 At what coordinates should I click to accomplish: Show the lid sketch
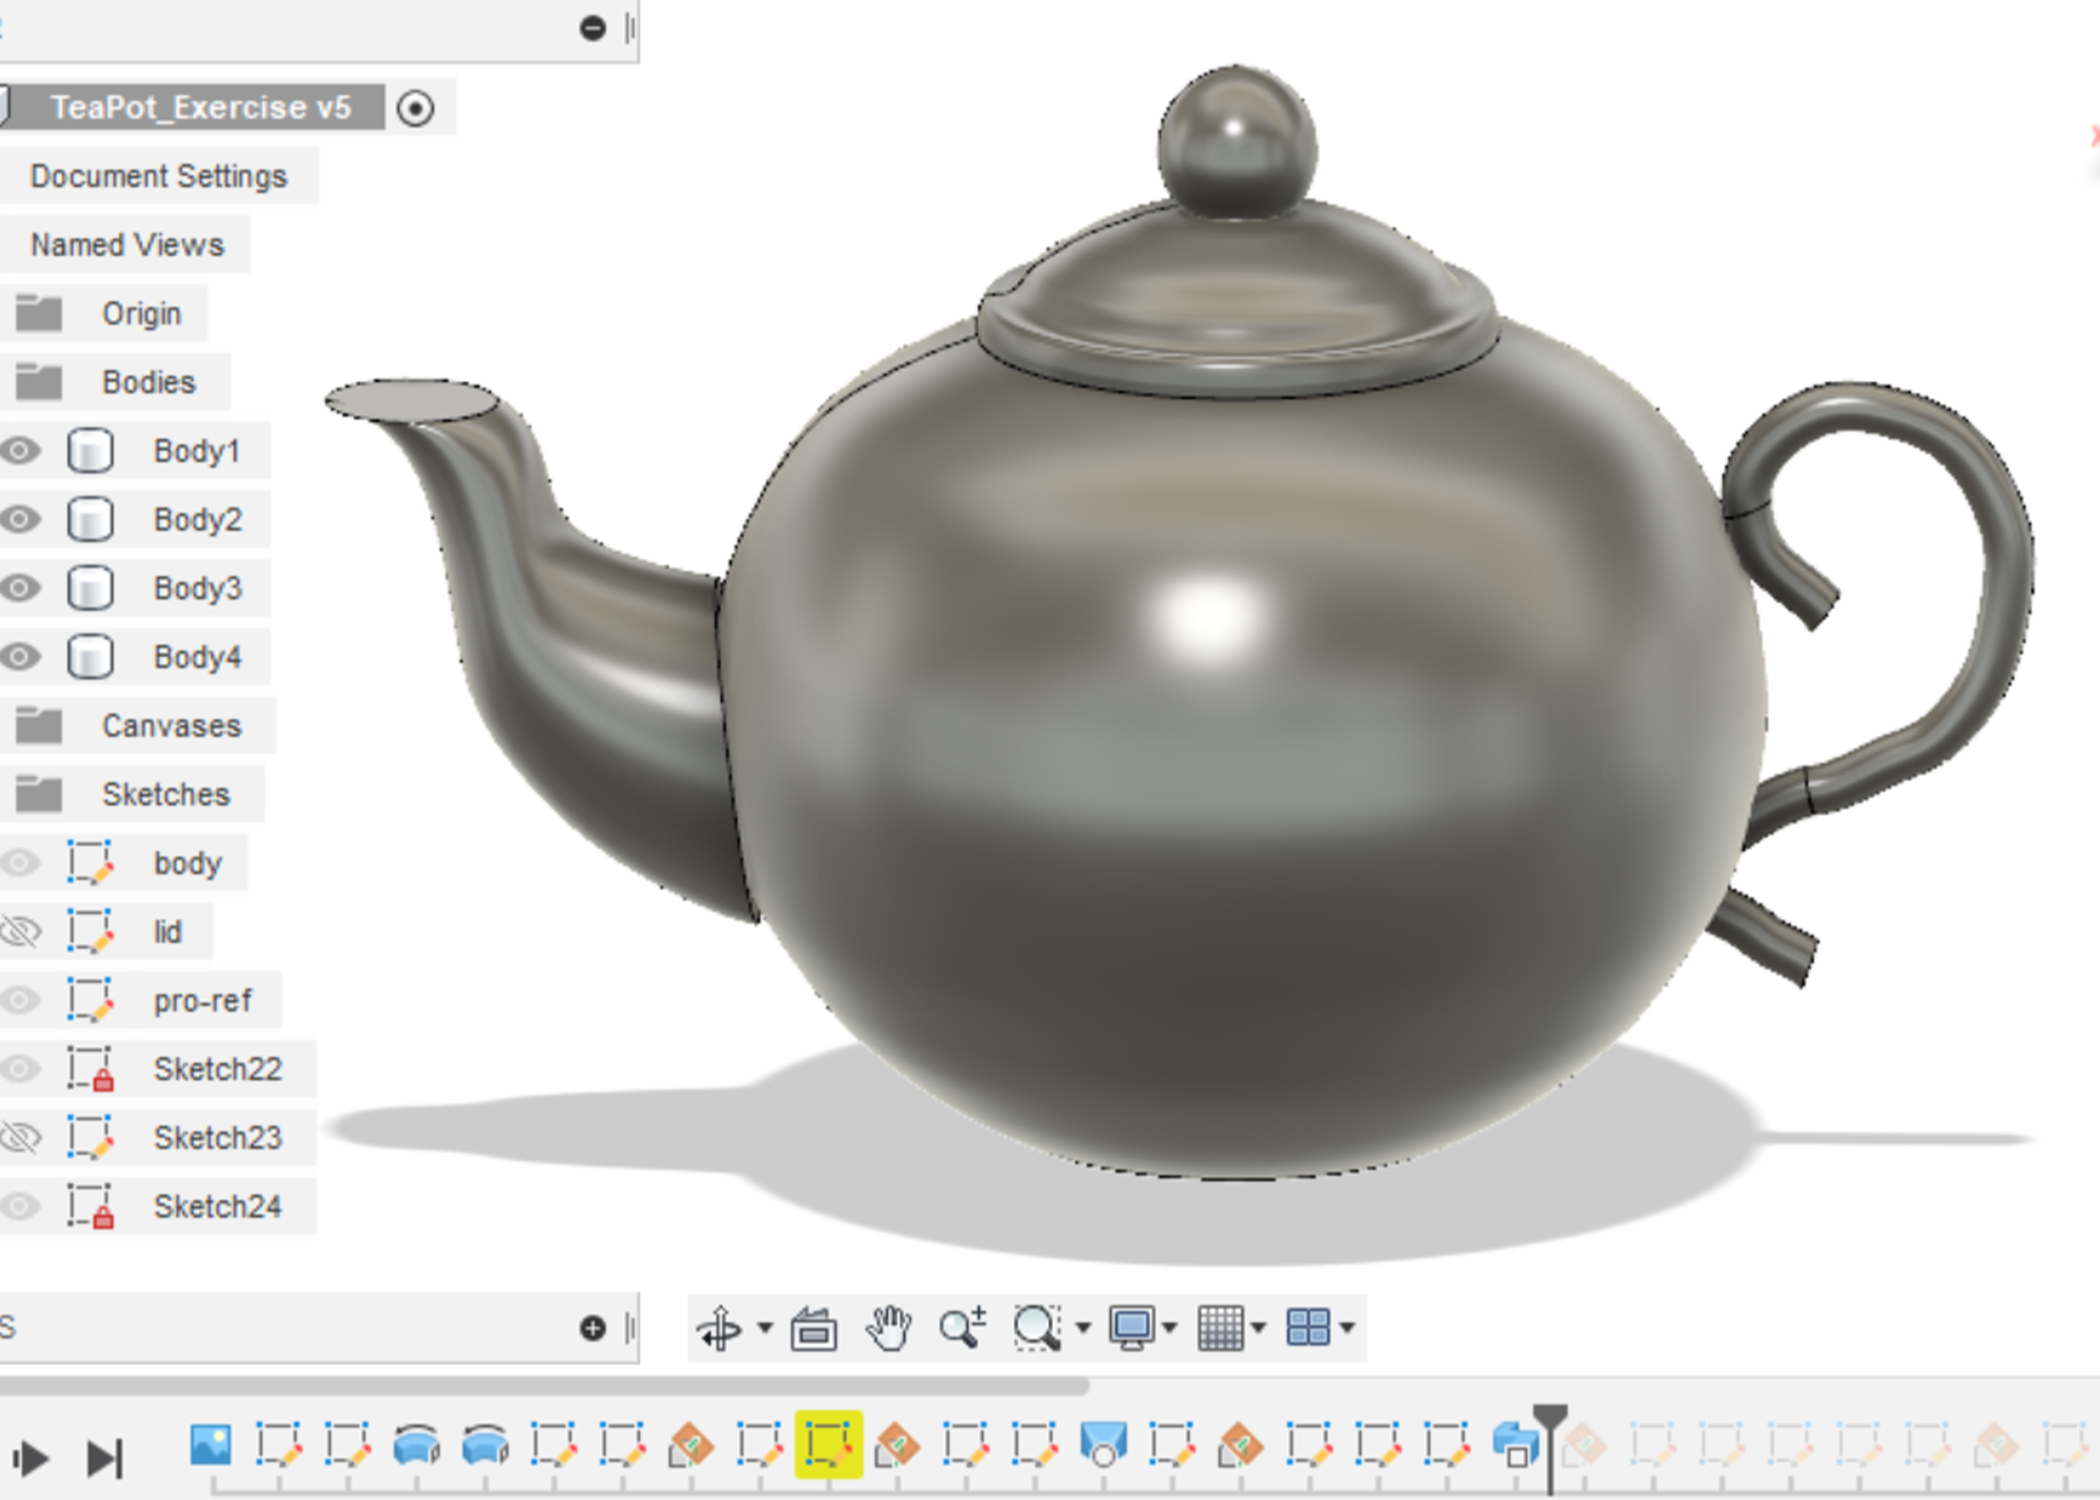point(20,932)
